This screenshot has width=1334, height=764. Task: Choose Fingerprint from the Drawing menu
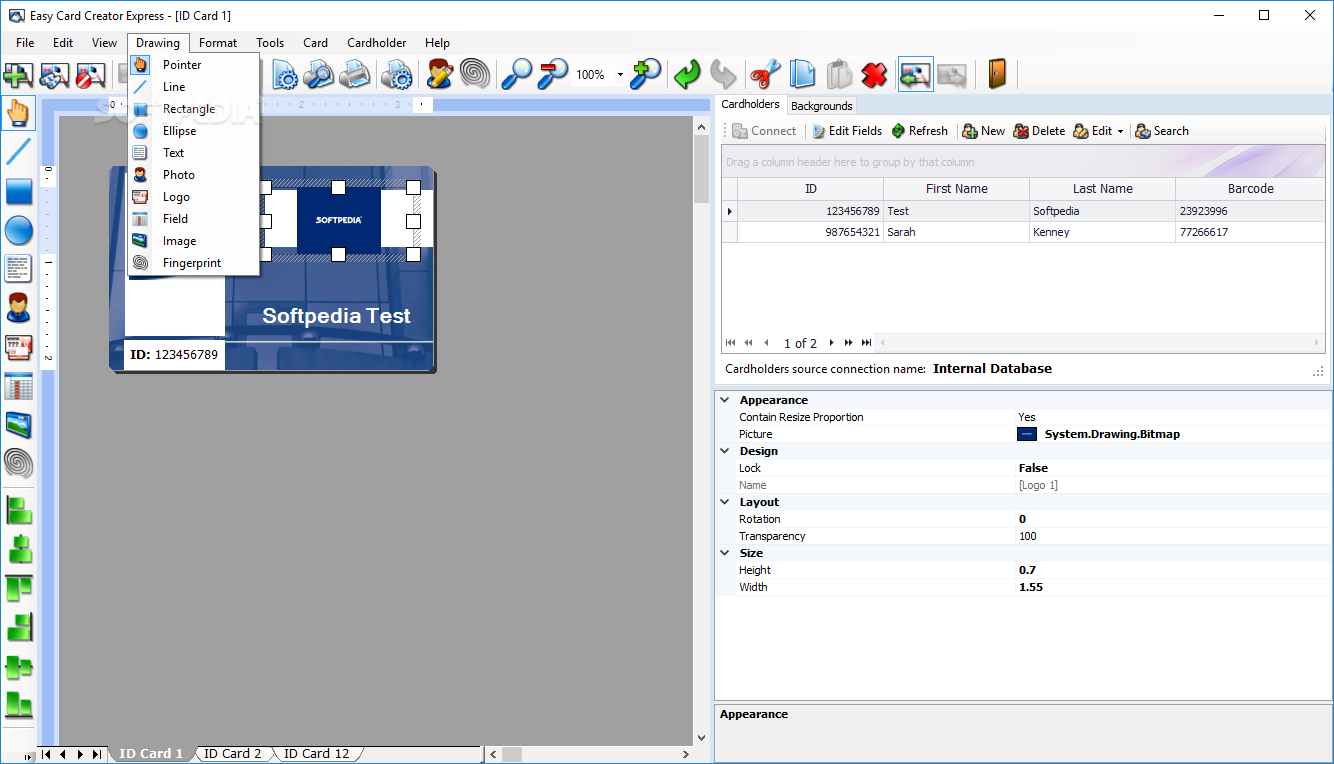(x=193, y=263)
